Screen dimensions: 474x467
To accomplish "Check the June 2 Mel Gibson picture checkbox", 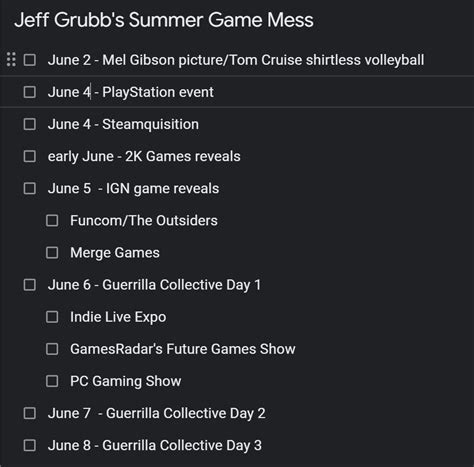I will [30, 60].
